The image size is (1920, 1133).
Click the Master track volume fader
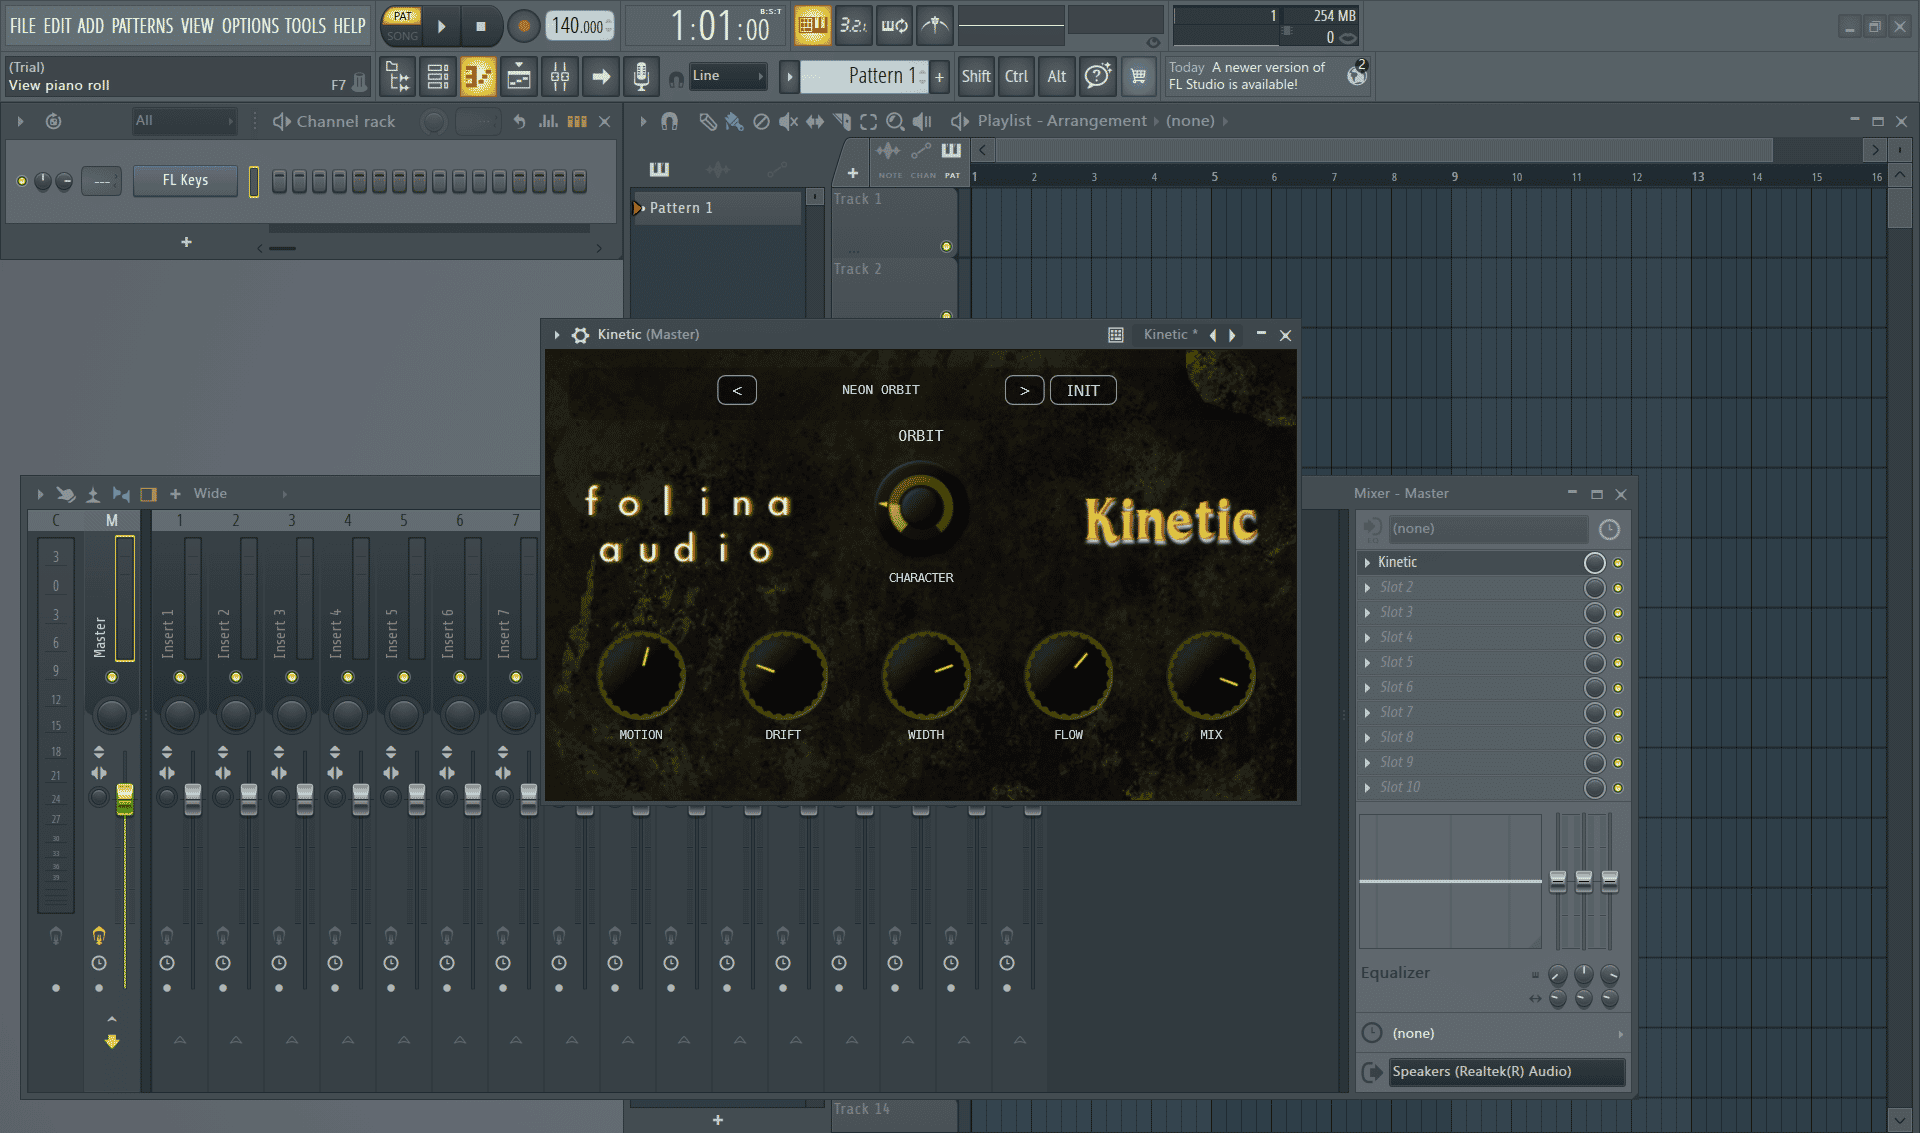[125, 799]
